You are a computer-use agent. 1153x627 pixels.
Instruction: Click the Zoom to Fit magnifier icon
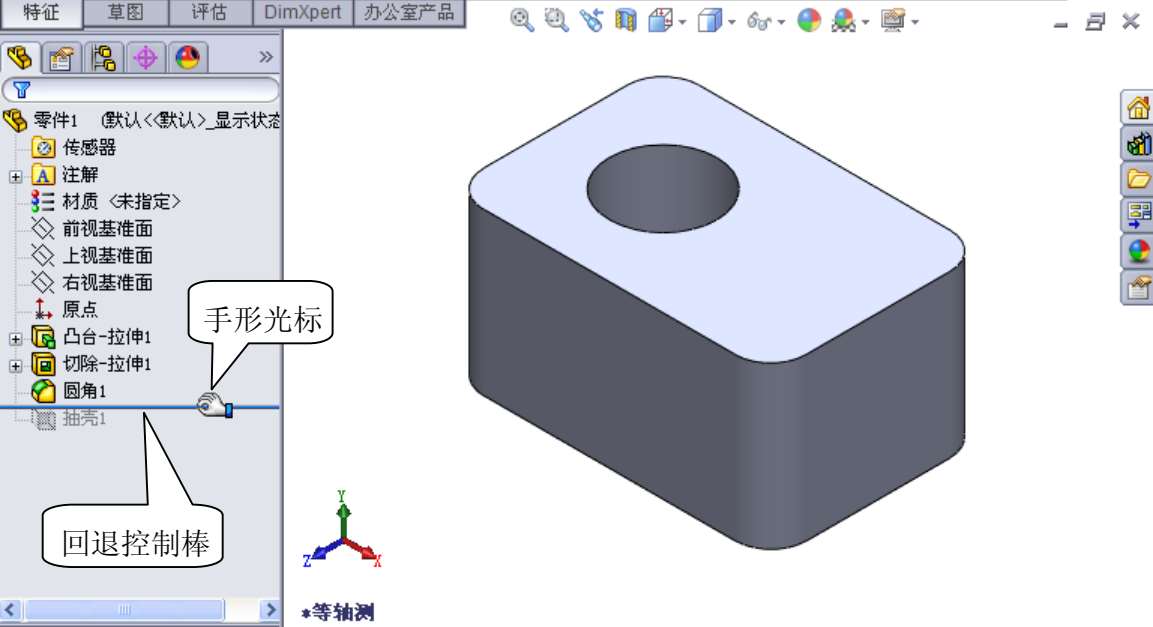[521, 20]
